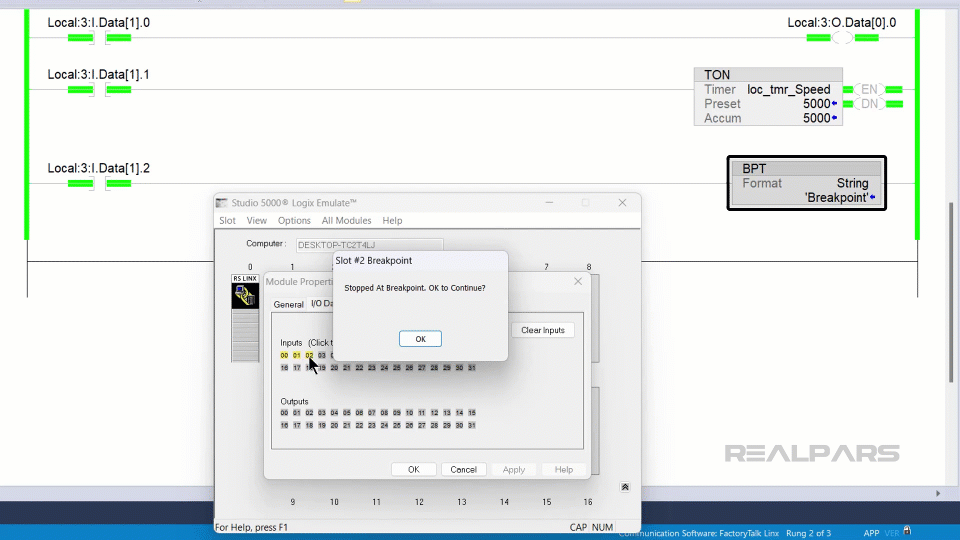Click Help in Module Properties dialog
The height and width of the screenshot is (540, 960).
[x=564, y=470]
